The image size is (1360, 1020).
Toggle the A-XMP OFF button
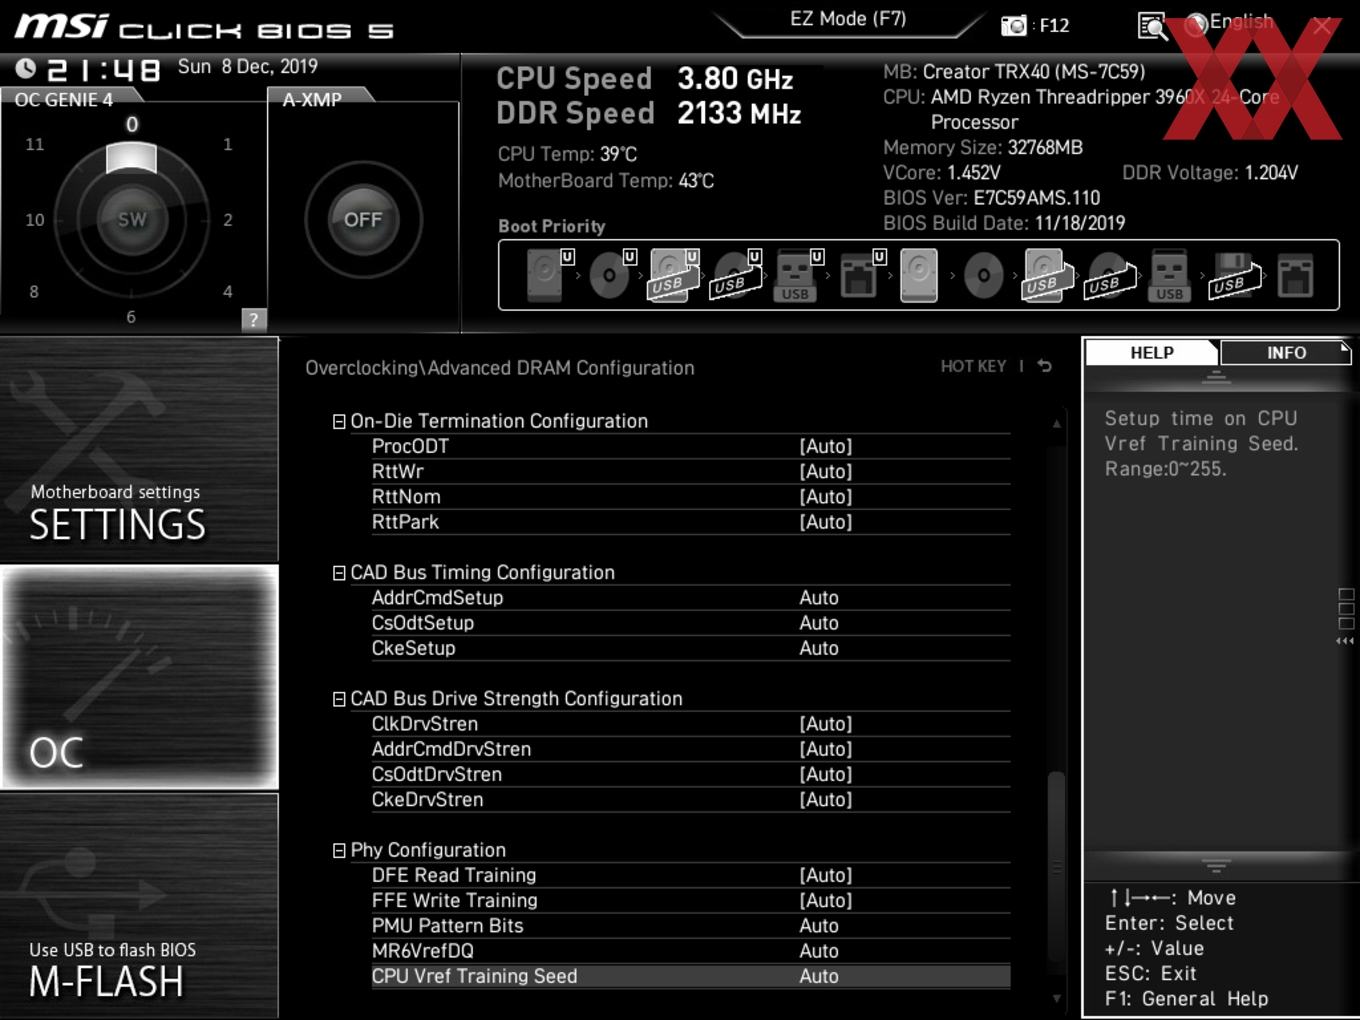363,219
